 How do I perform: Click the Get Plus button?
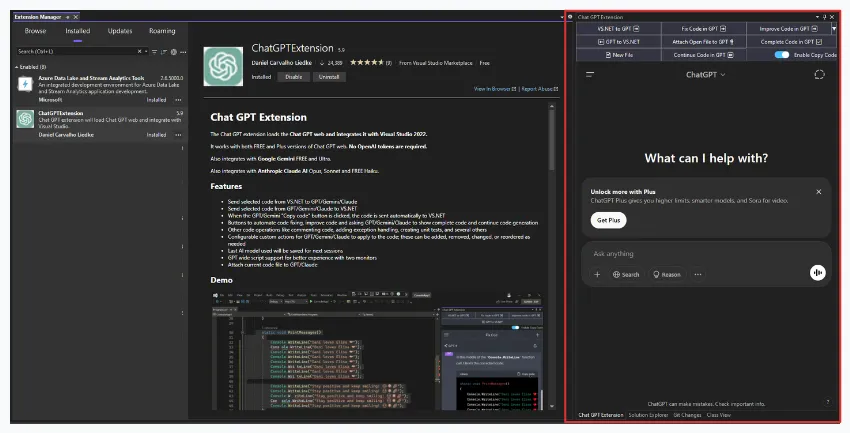[x=607, y=219]
